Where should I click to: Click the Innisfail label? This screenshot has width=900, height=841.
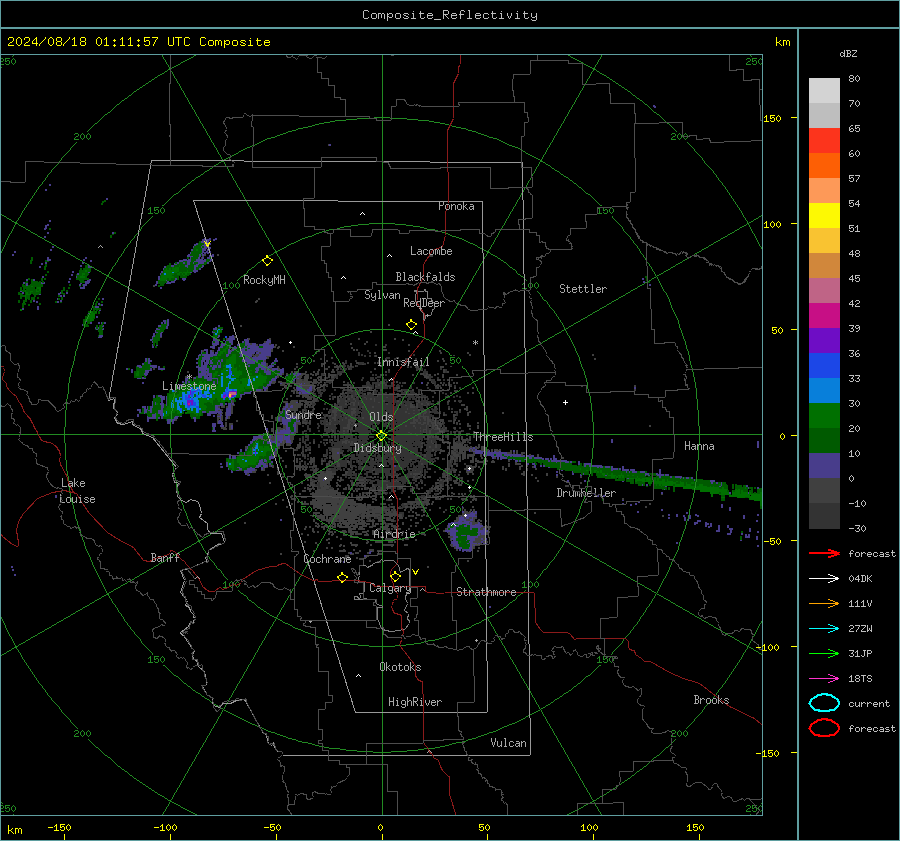(404, 362)
